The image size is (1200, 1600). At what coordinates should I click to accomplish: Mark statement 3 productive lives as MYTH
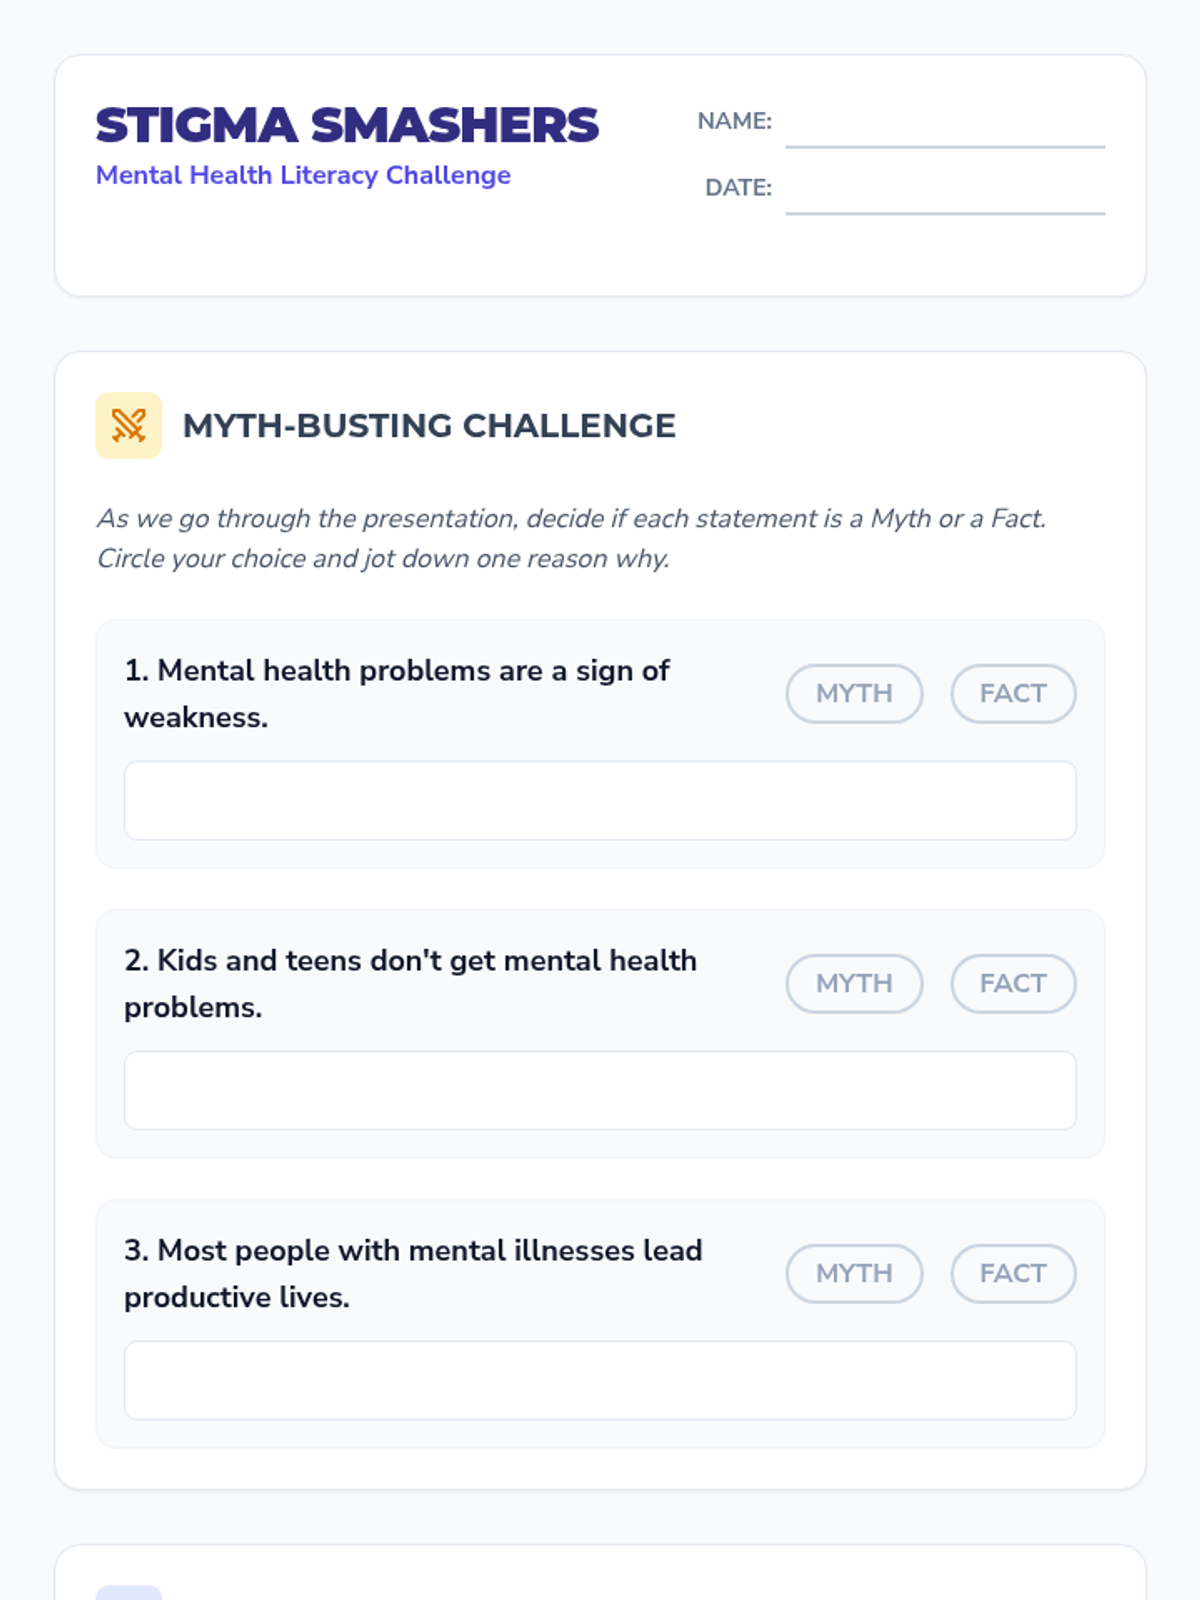click(853, 1273)
